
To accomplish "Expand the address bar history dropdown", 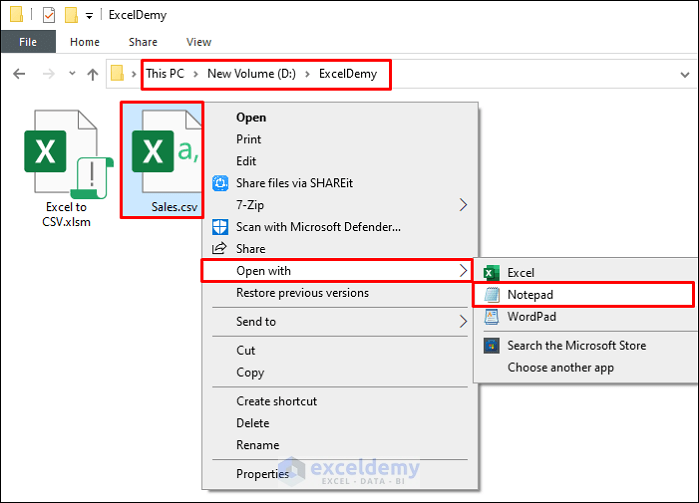I will 685,74.
